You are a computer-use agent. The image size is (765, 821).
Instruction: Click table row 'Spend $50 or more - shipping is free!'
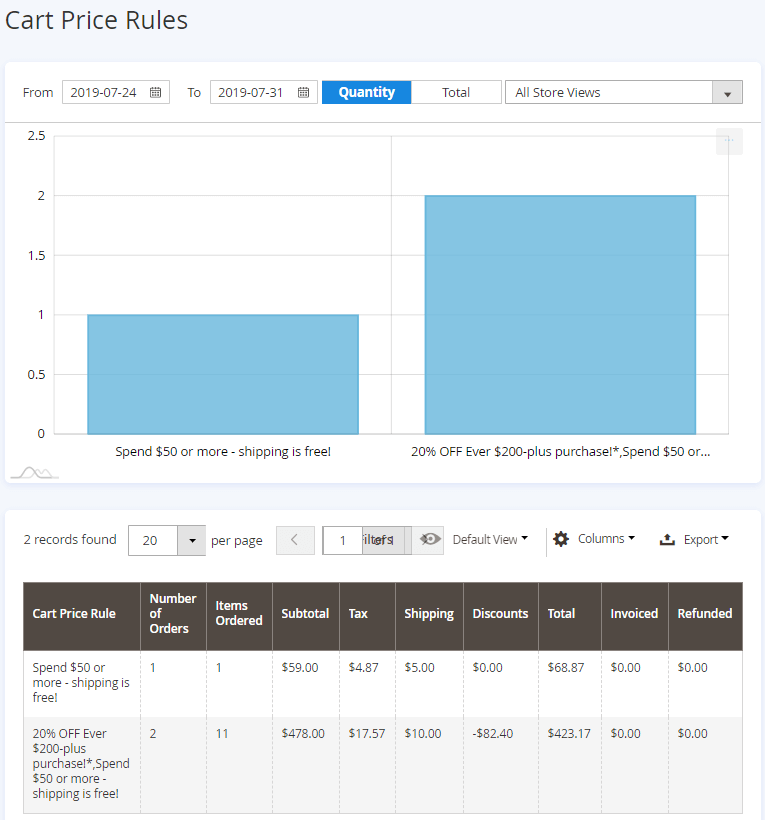point(383,683)
